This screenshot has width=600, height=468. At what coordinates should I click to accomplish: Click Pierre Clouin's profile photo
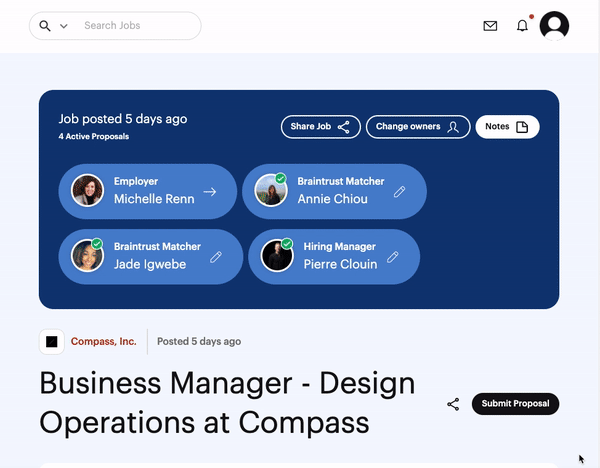pyautogui.click(x=277, y=256)
